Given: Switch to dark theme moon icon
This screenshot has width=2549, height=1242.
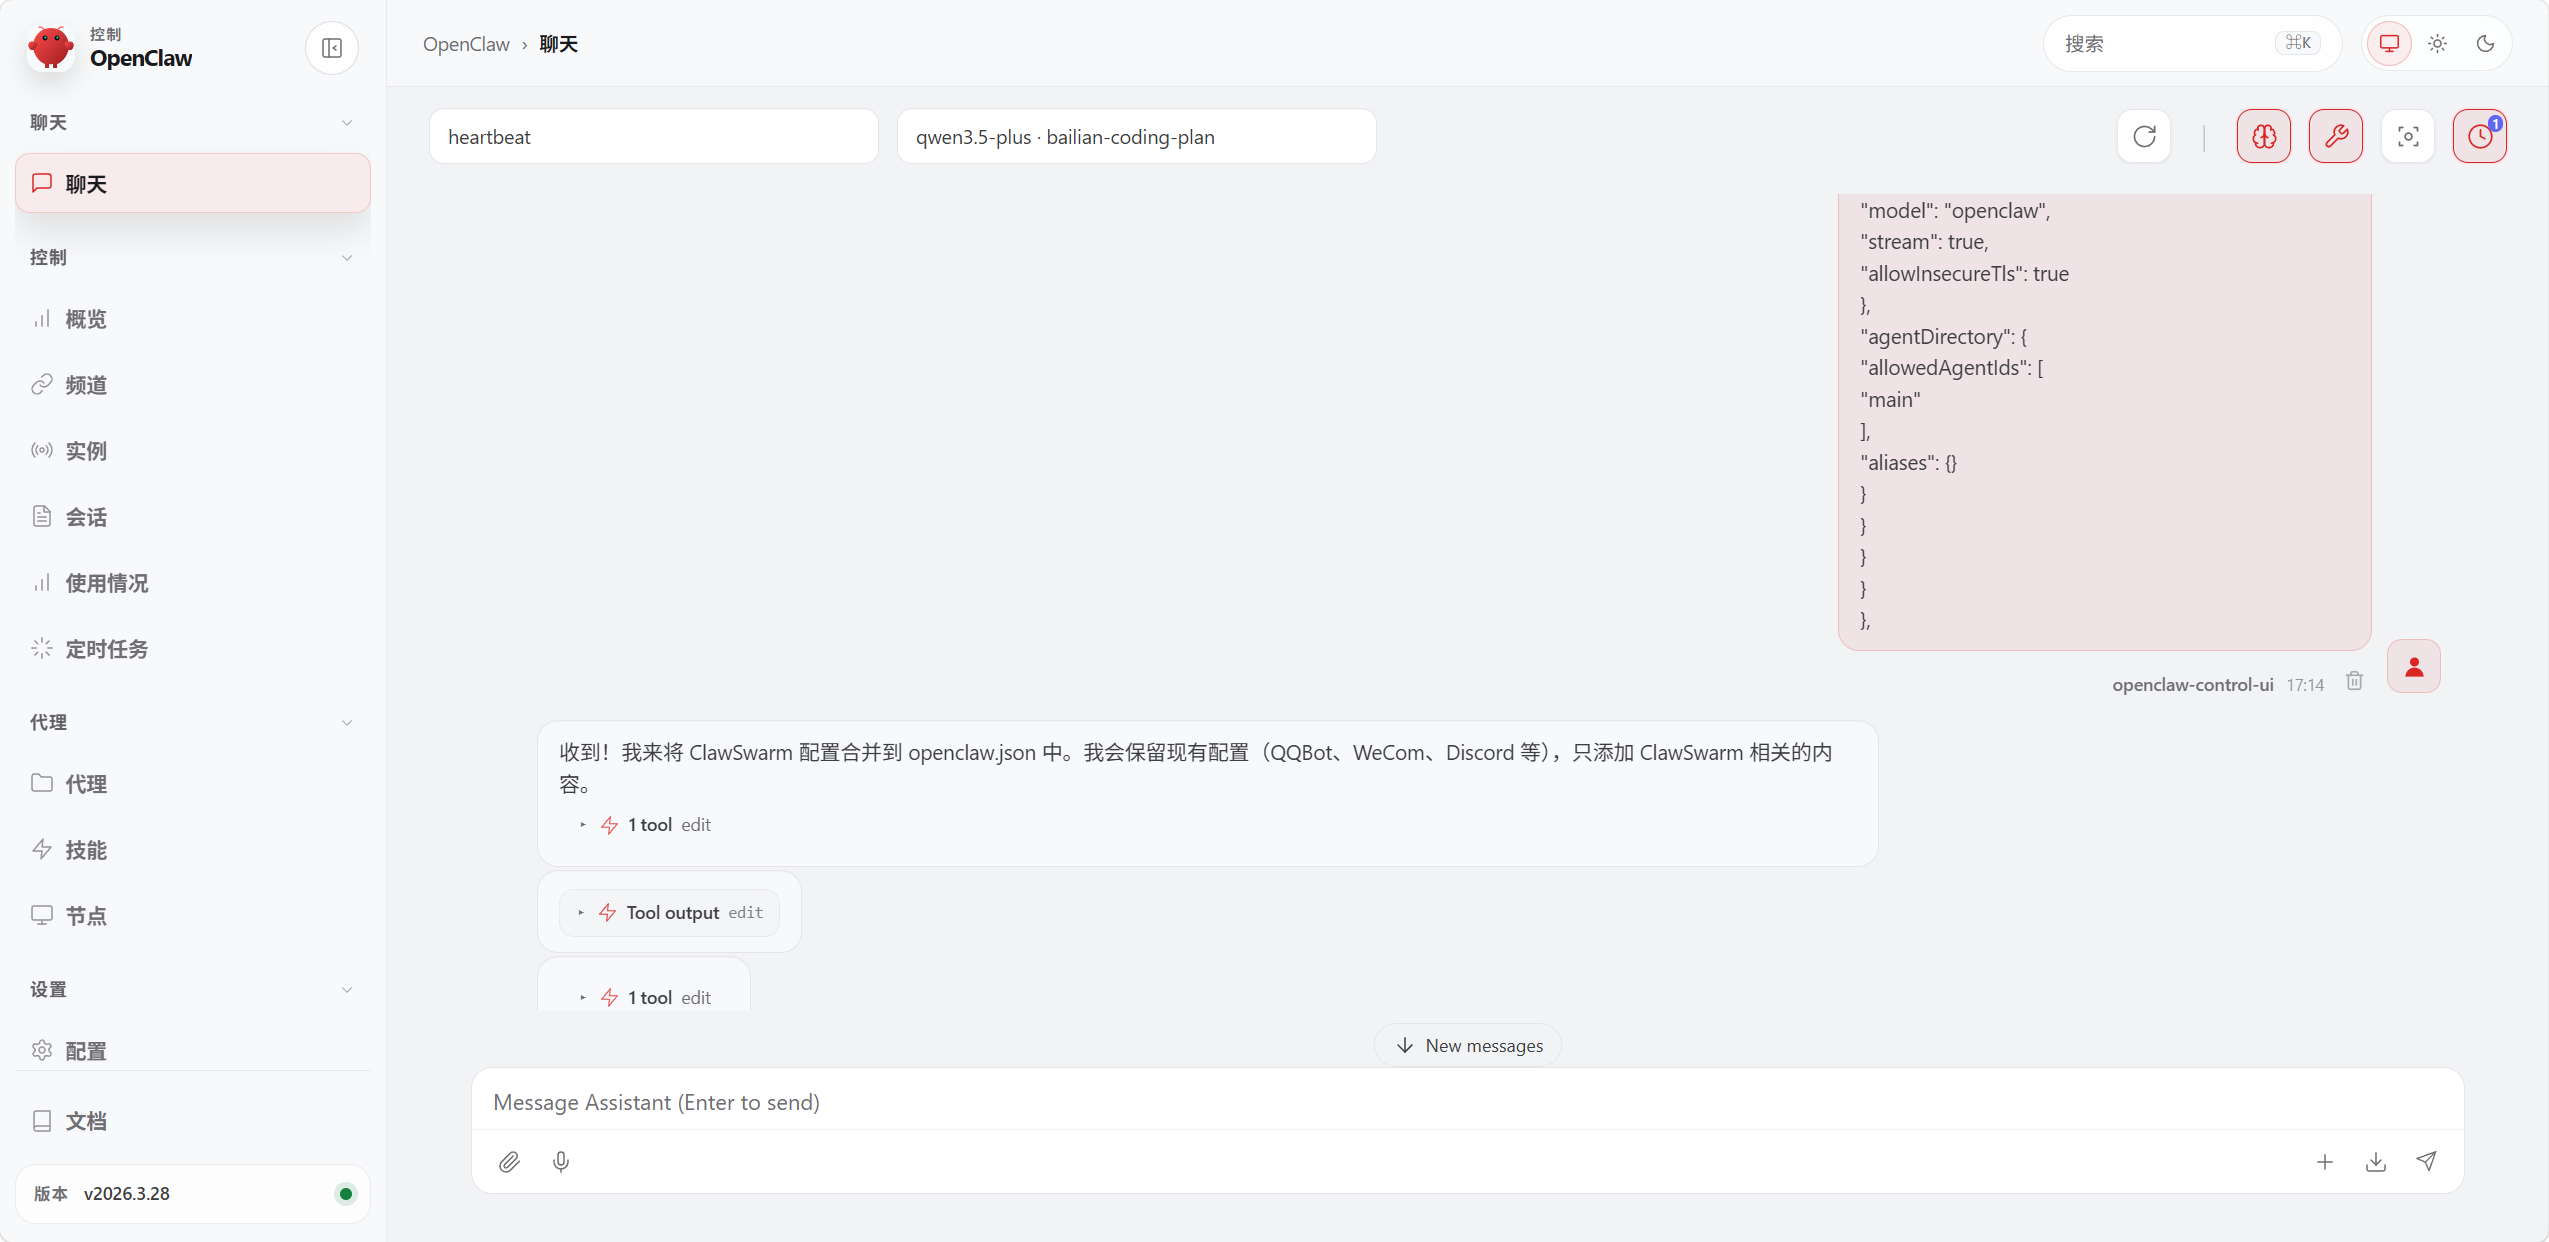Looking at the screenshot, I should (x=2486, y=44).
